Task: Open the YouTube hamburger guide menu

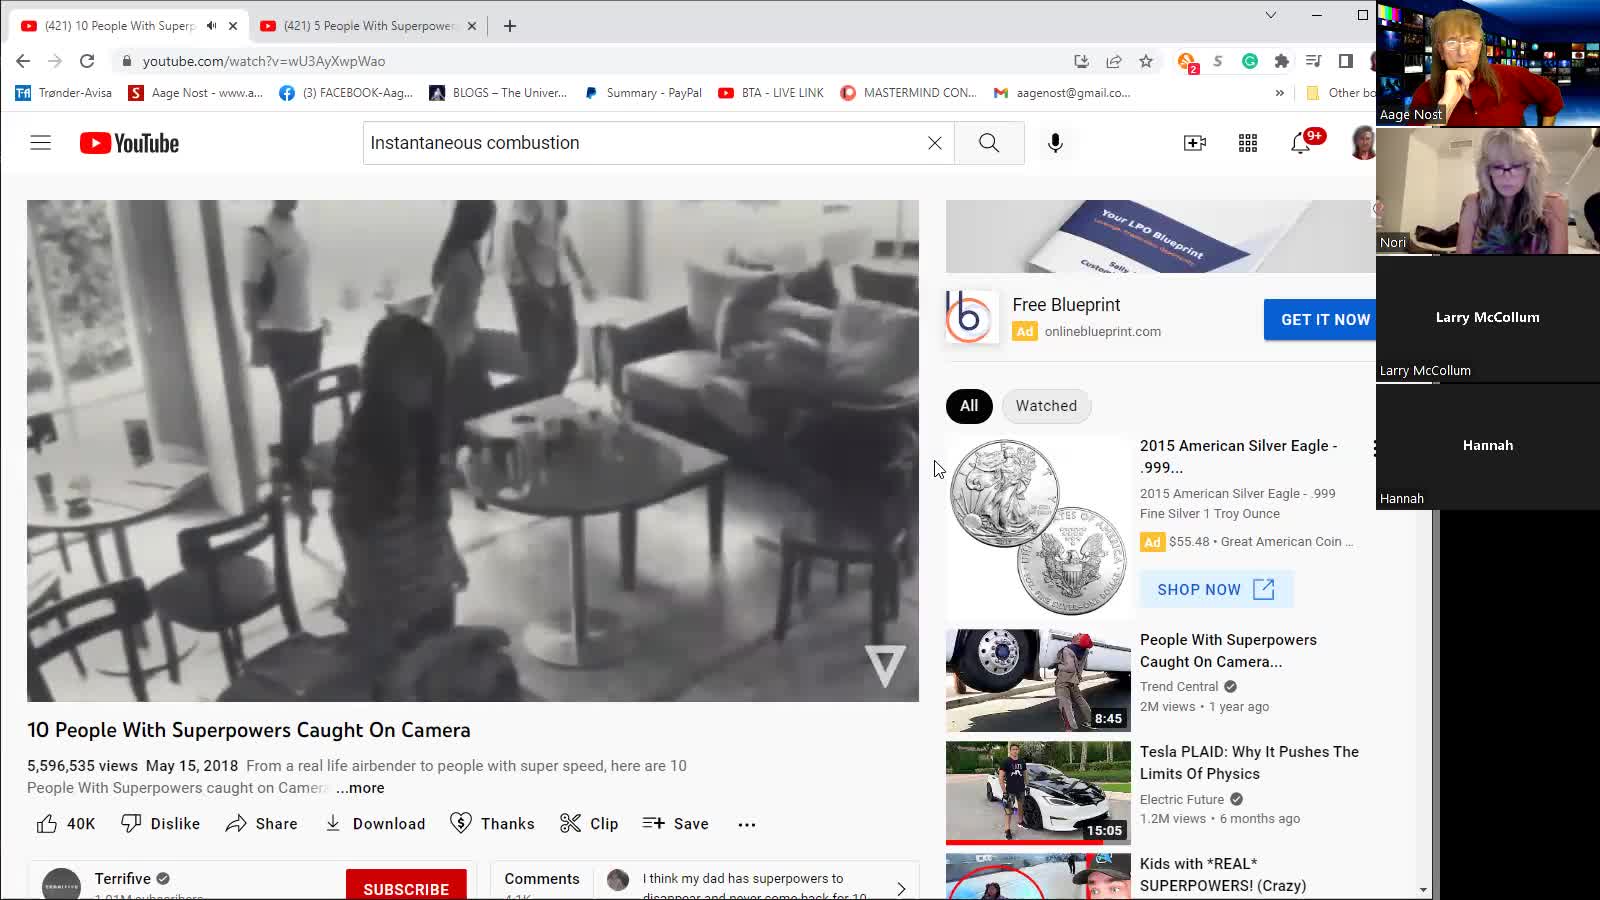Action: [x=40, y=143]
